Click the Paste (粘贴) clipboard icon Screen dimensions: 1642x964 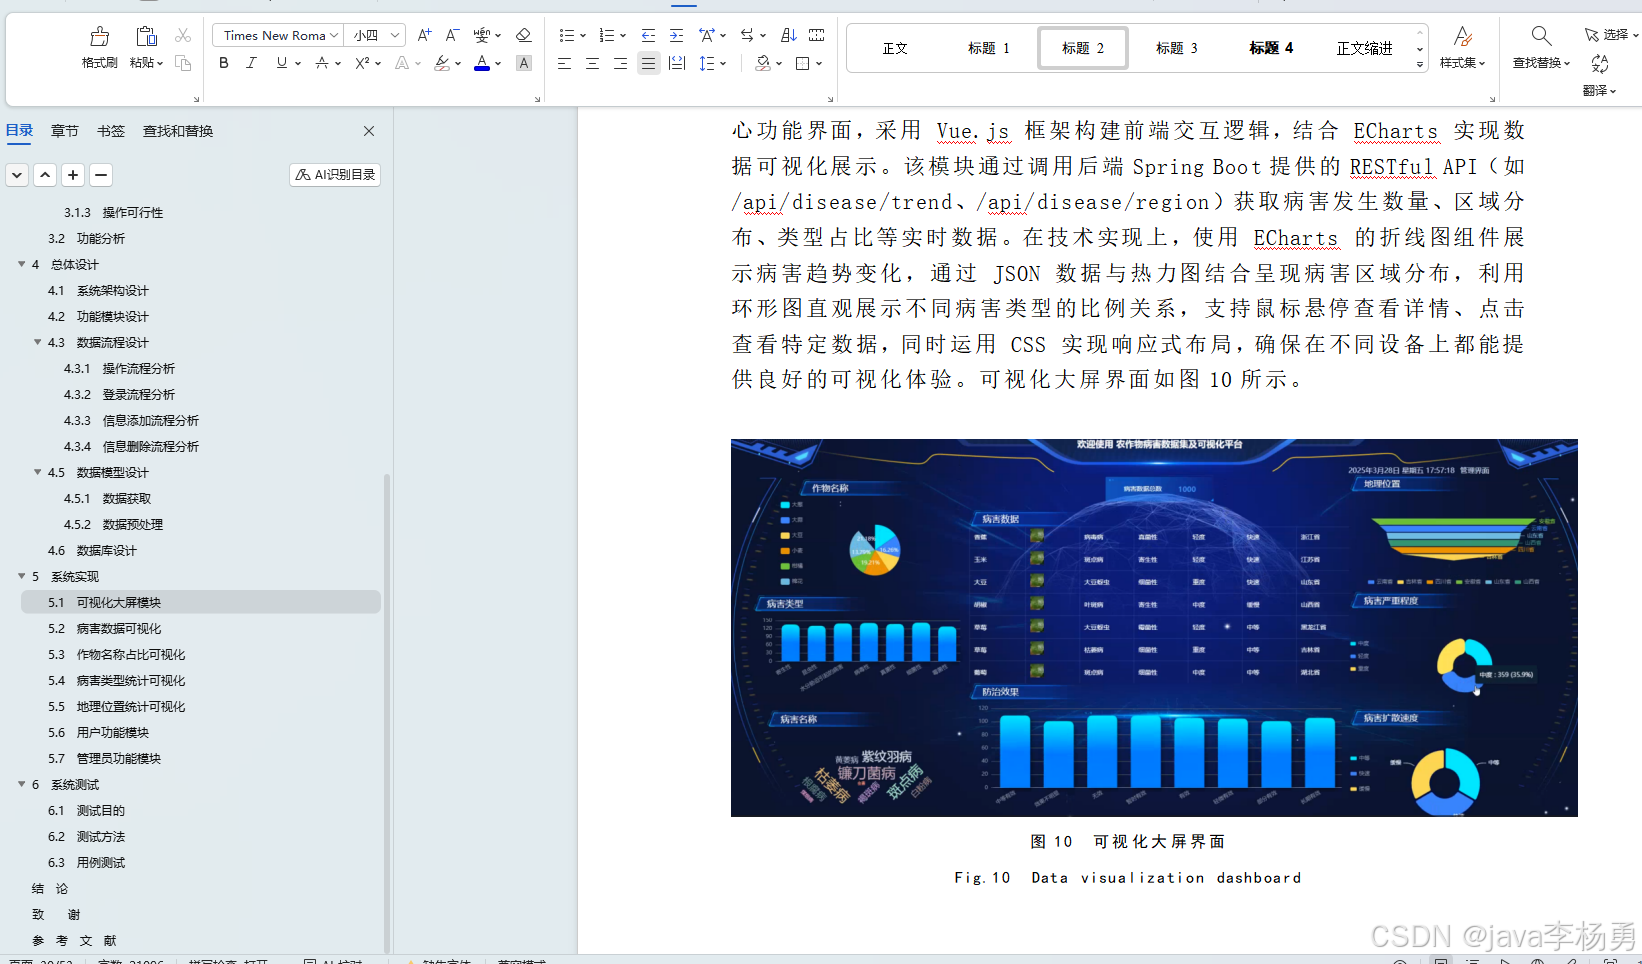coord(146,37)
